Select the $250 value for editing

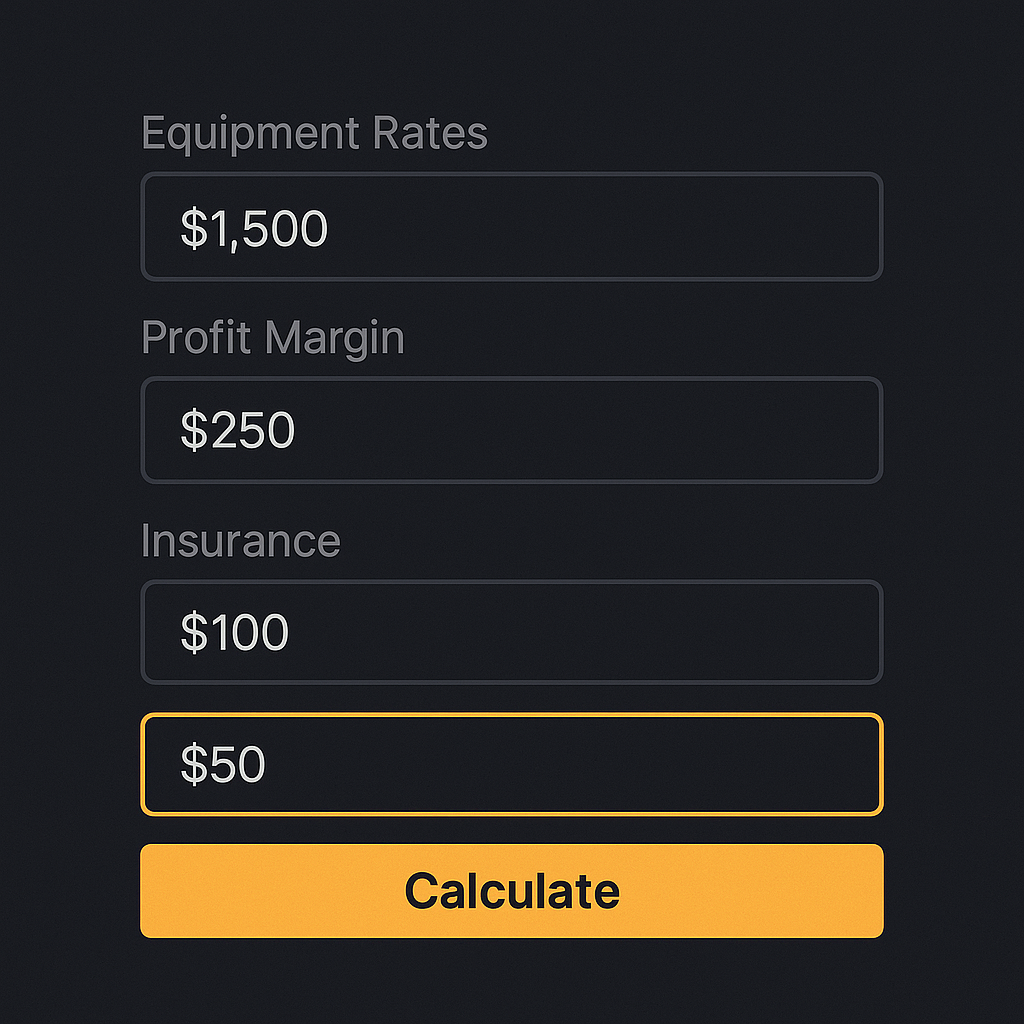click(x=238, y=430)
